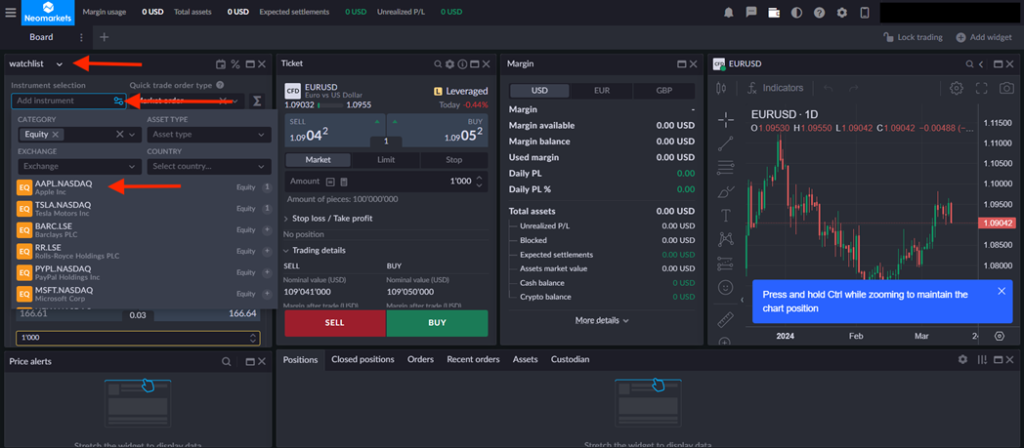Click the Add widget button
The image size is (1024, 448).
coord(983,37)
